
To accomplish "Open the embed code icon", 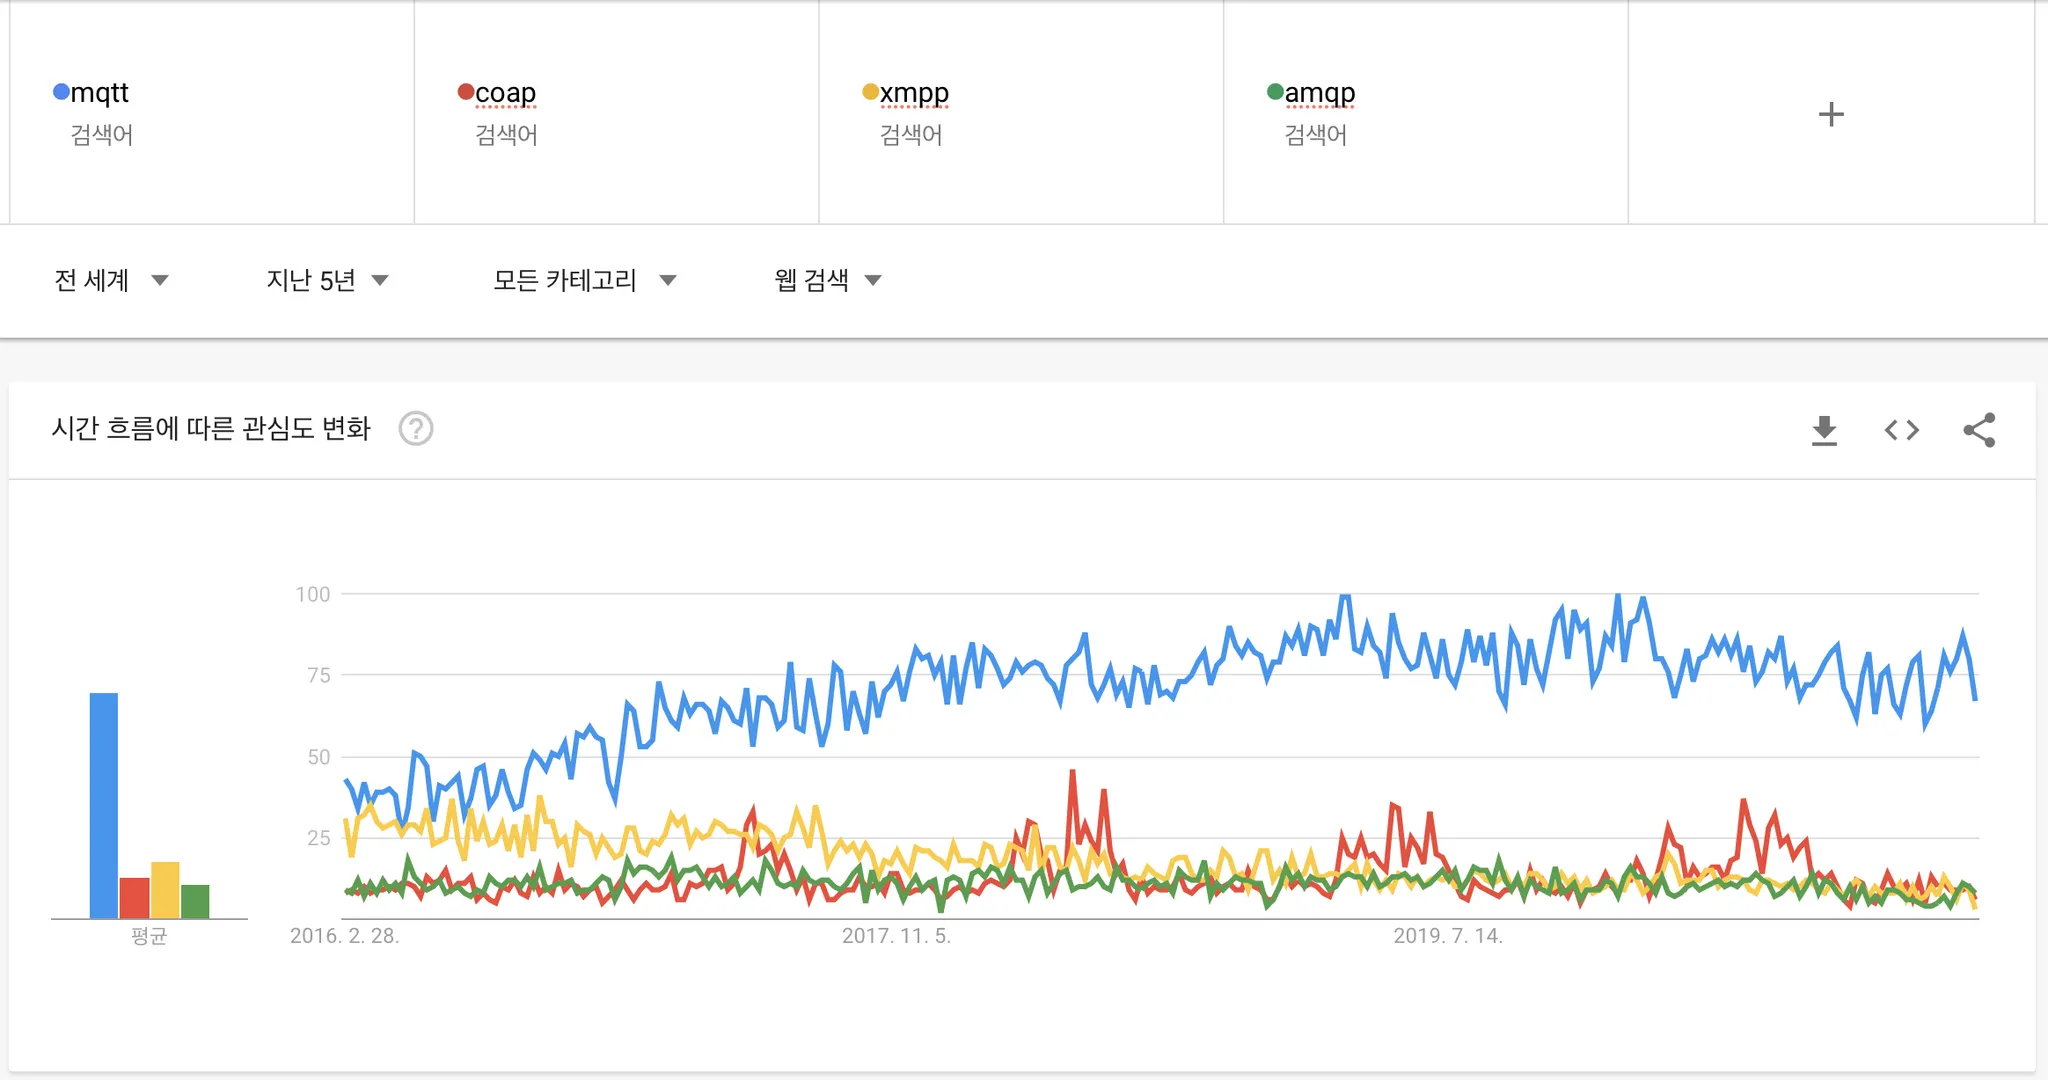I will click(x=1901, y=430).
